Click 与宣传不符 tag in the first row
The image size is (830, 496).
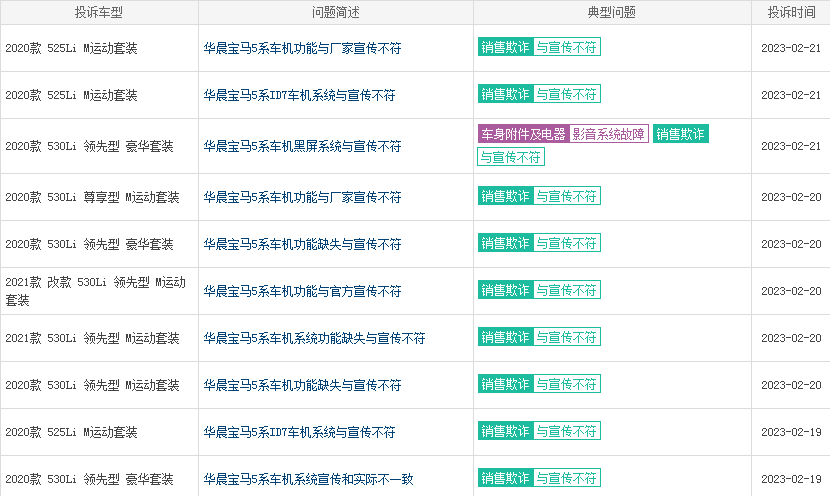tap(566, 47)
